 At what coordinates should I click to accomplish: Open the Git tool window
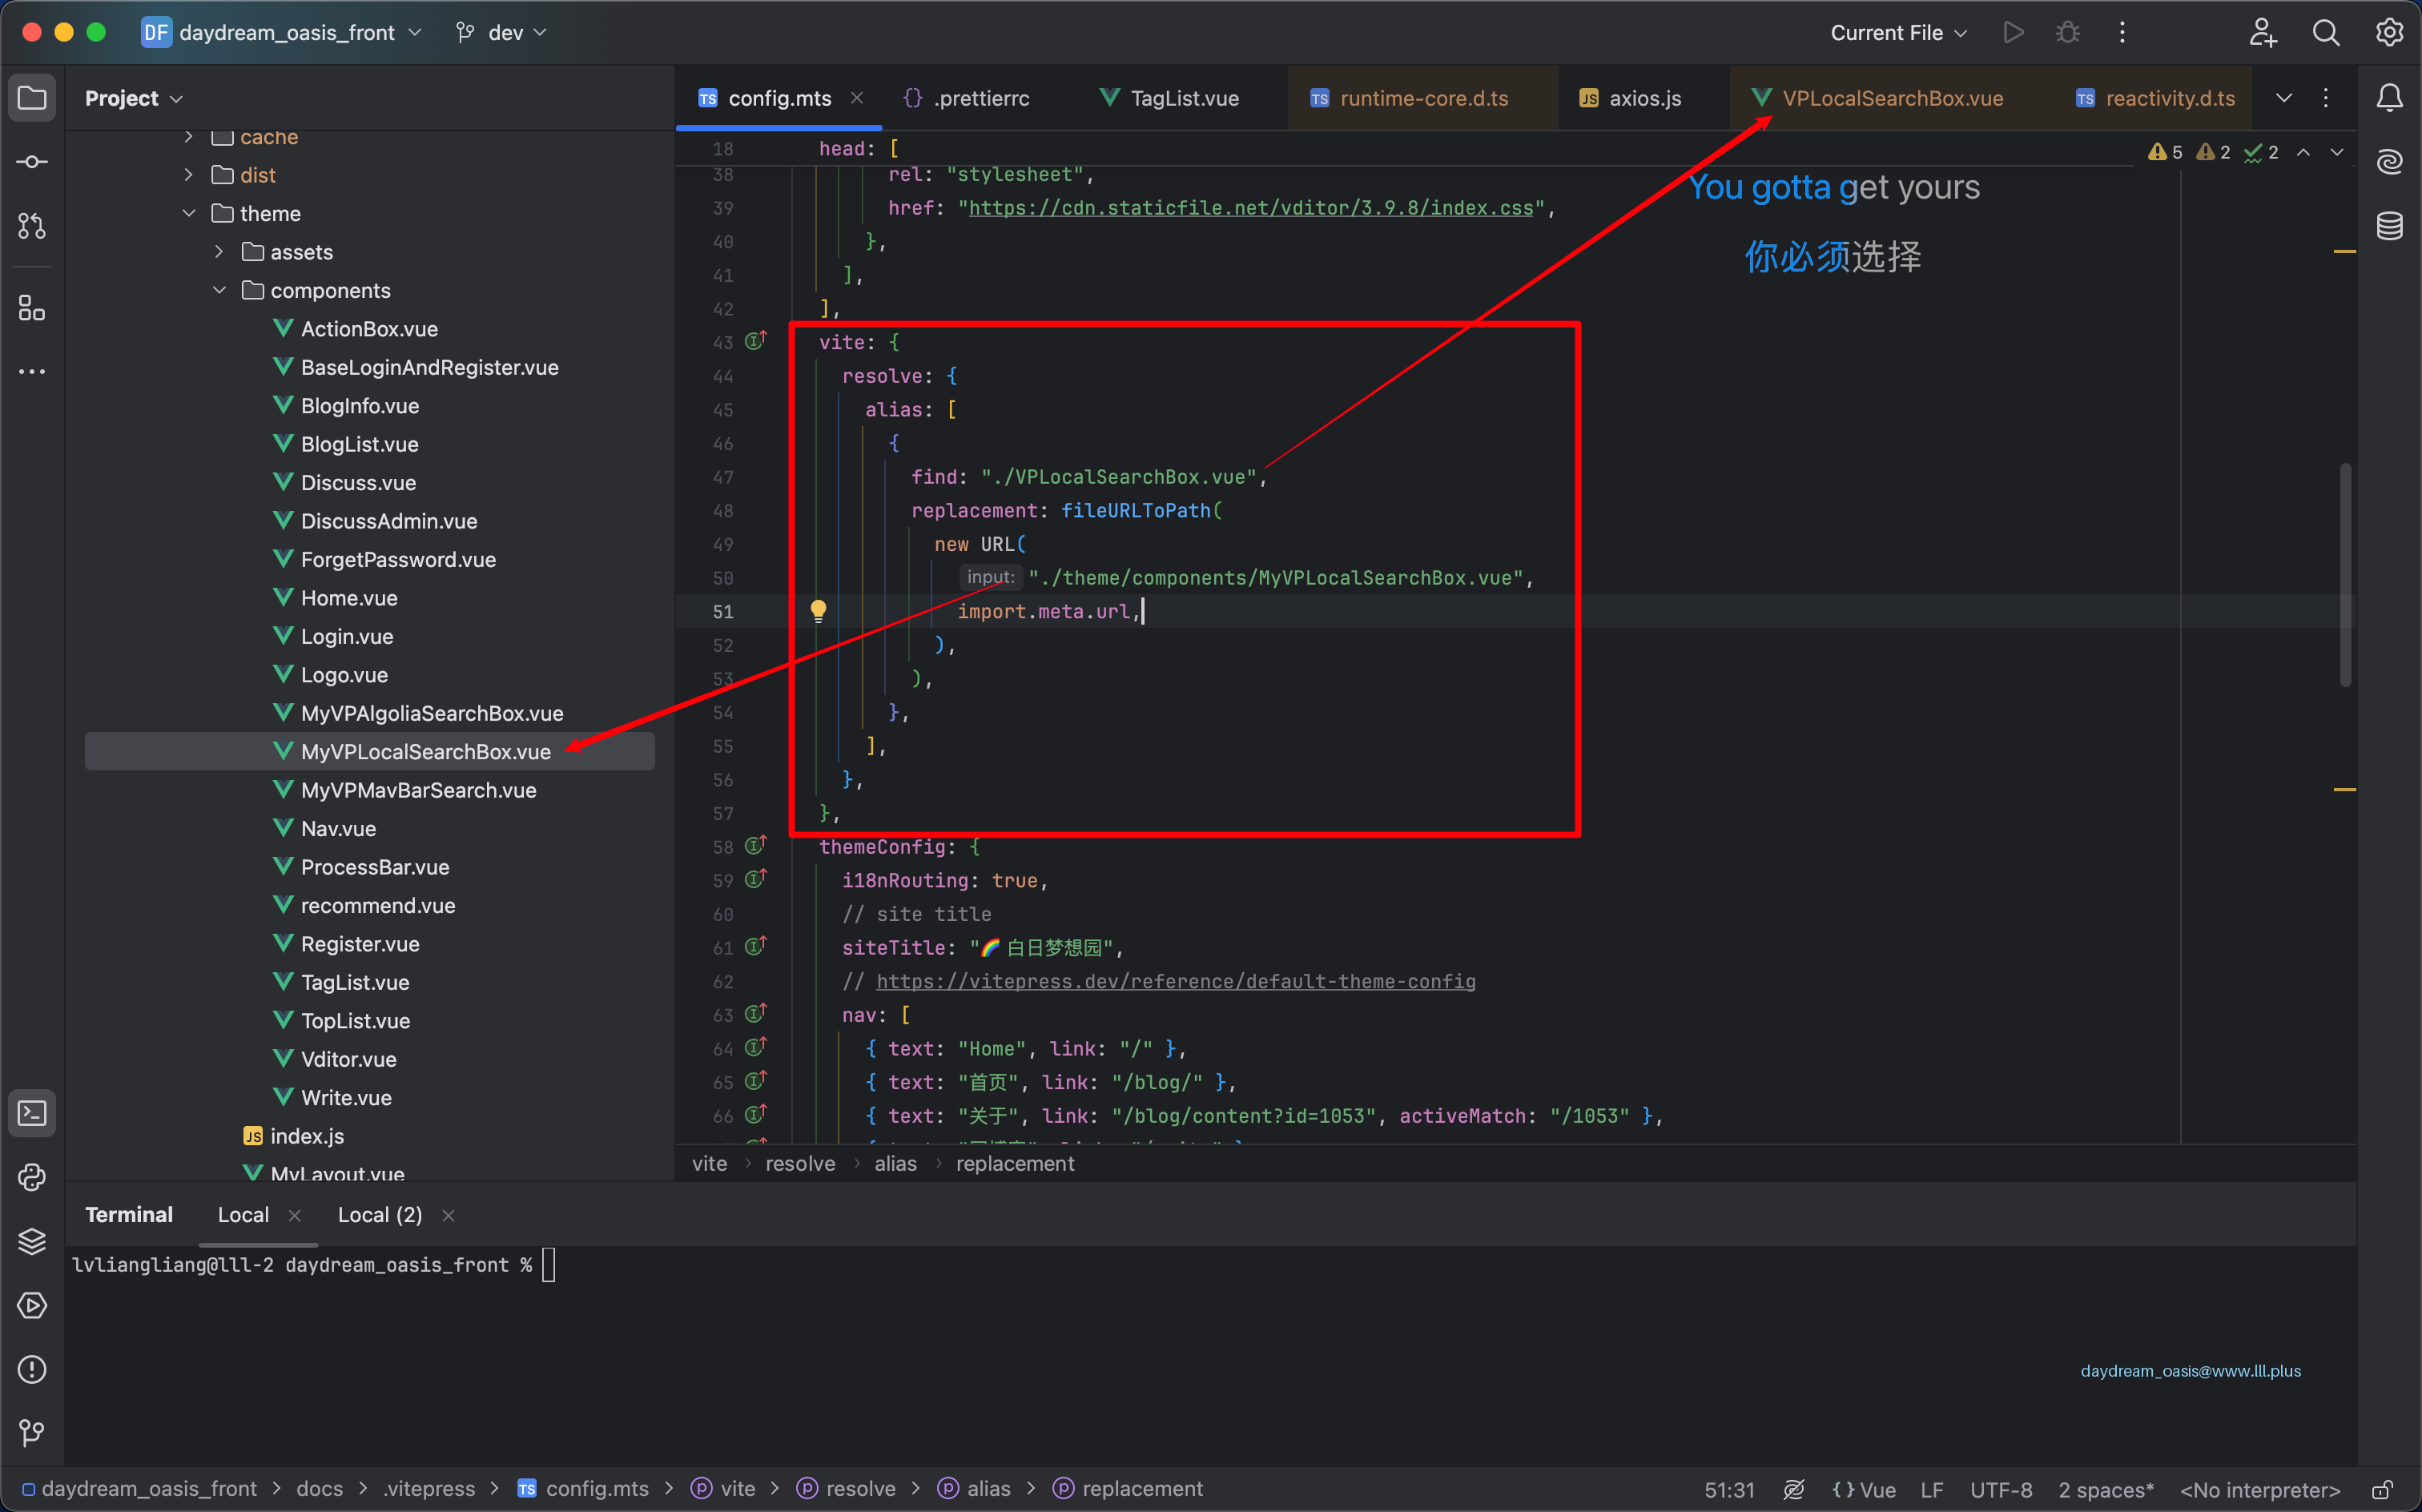click(32, 1433)
